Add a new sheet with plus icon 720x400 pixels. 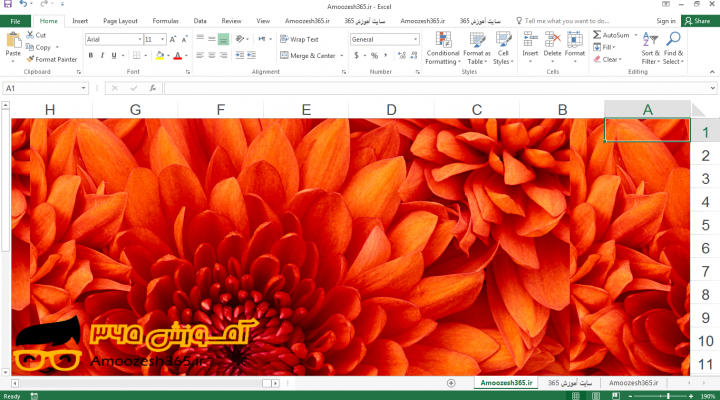pyautogui.click(x=451, y=383)
